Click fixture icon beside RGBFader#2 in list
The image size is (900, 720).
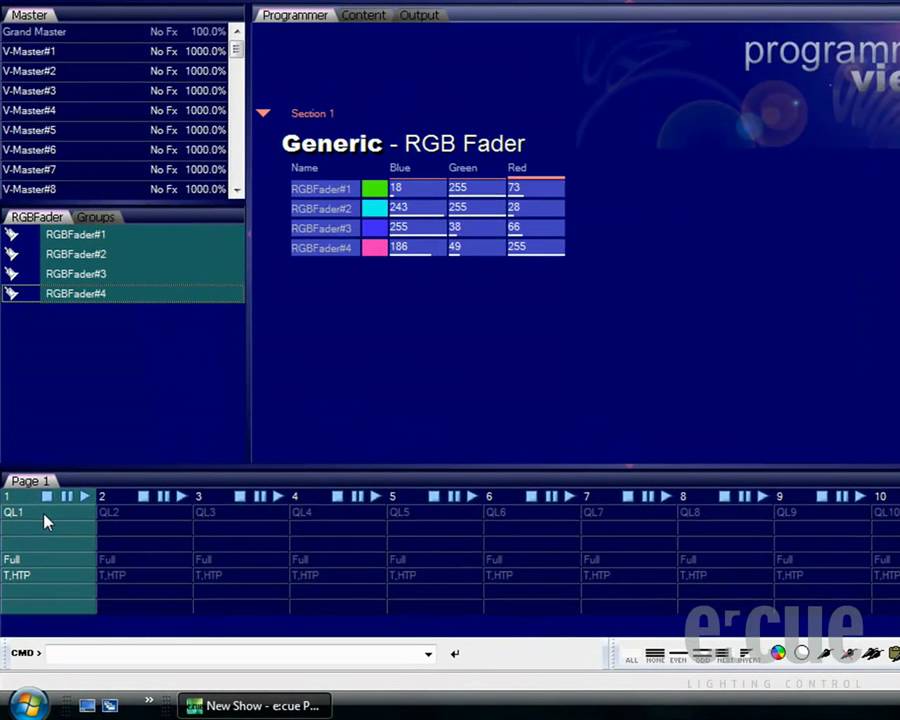pos(11,254)
